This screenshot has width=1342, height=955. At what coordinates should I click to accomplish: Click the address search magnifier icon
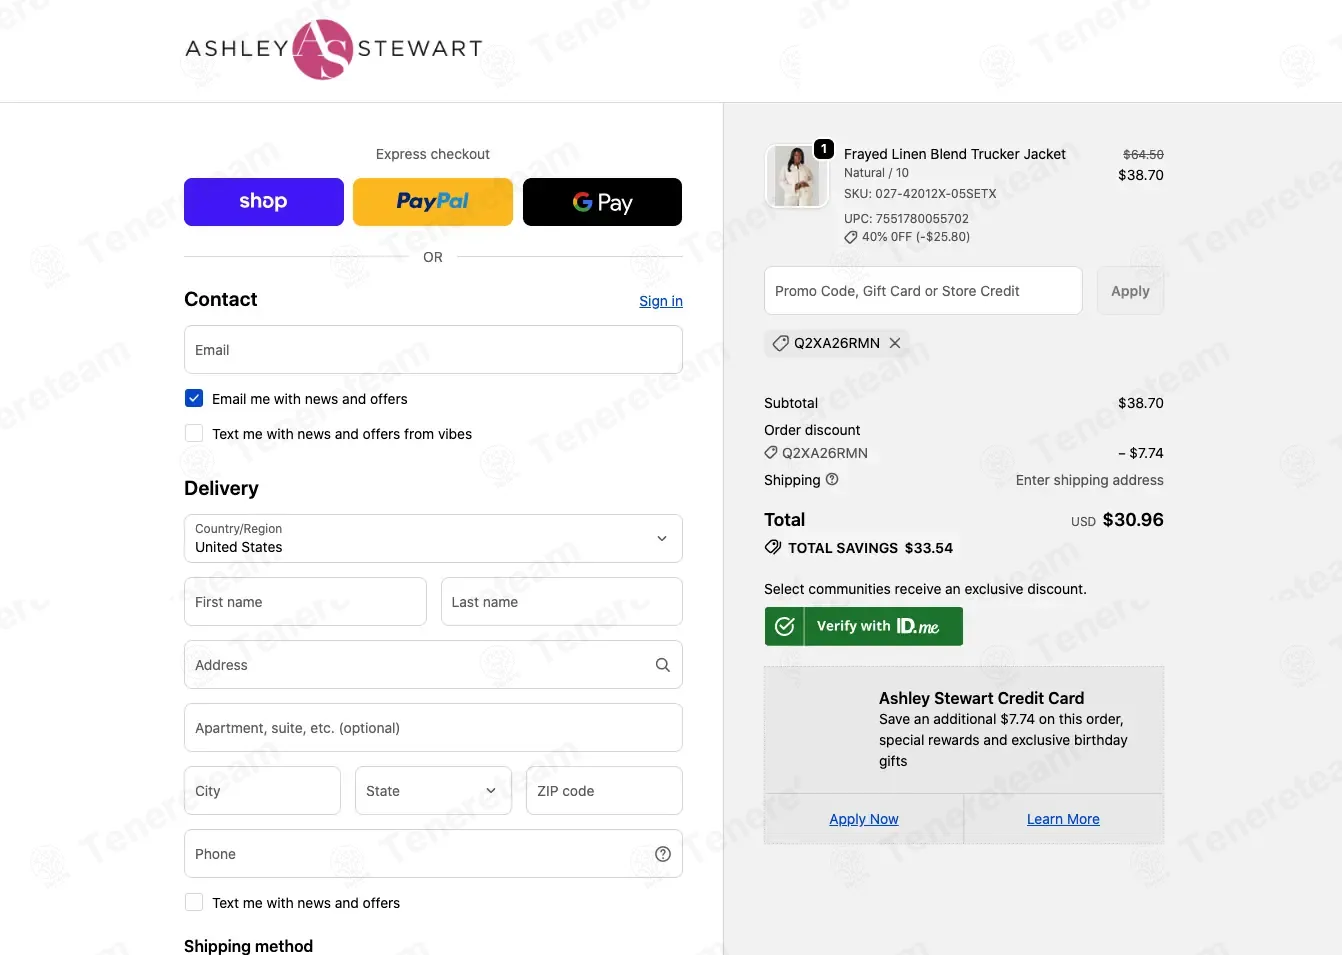click(x=662, y=665)
